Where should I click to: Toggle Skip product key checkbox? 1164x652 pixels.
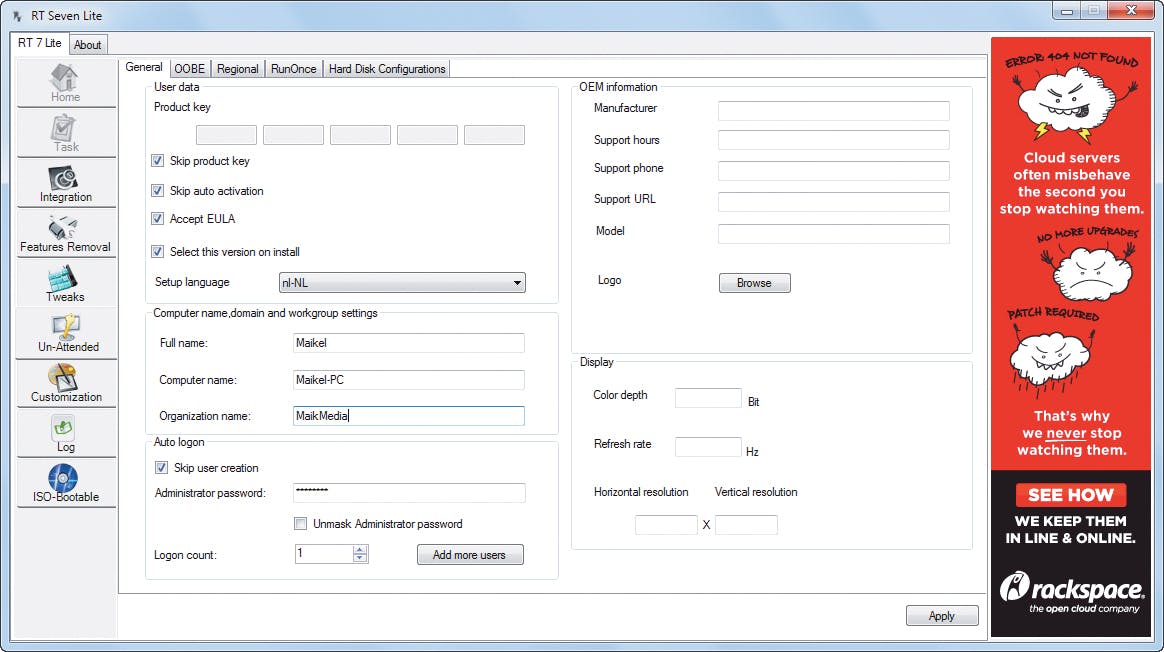157,160
